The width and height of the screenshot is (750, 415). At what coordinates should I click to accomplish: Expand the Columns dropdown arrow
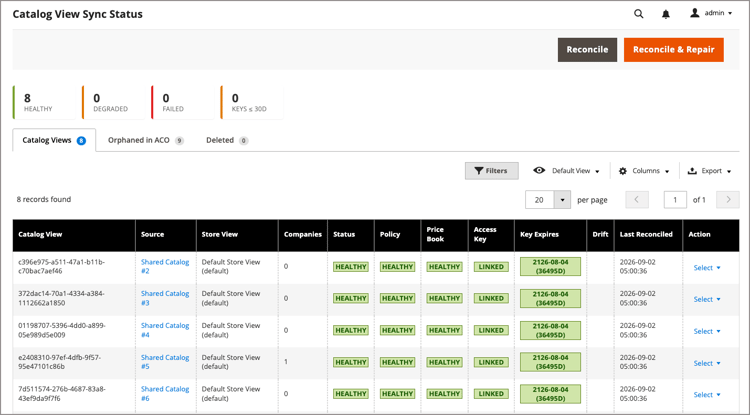coord(667,171)
